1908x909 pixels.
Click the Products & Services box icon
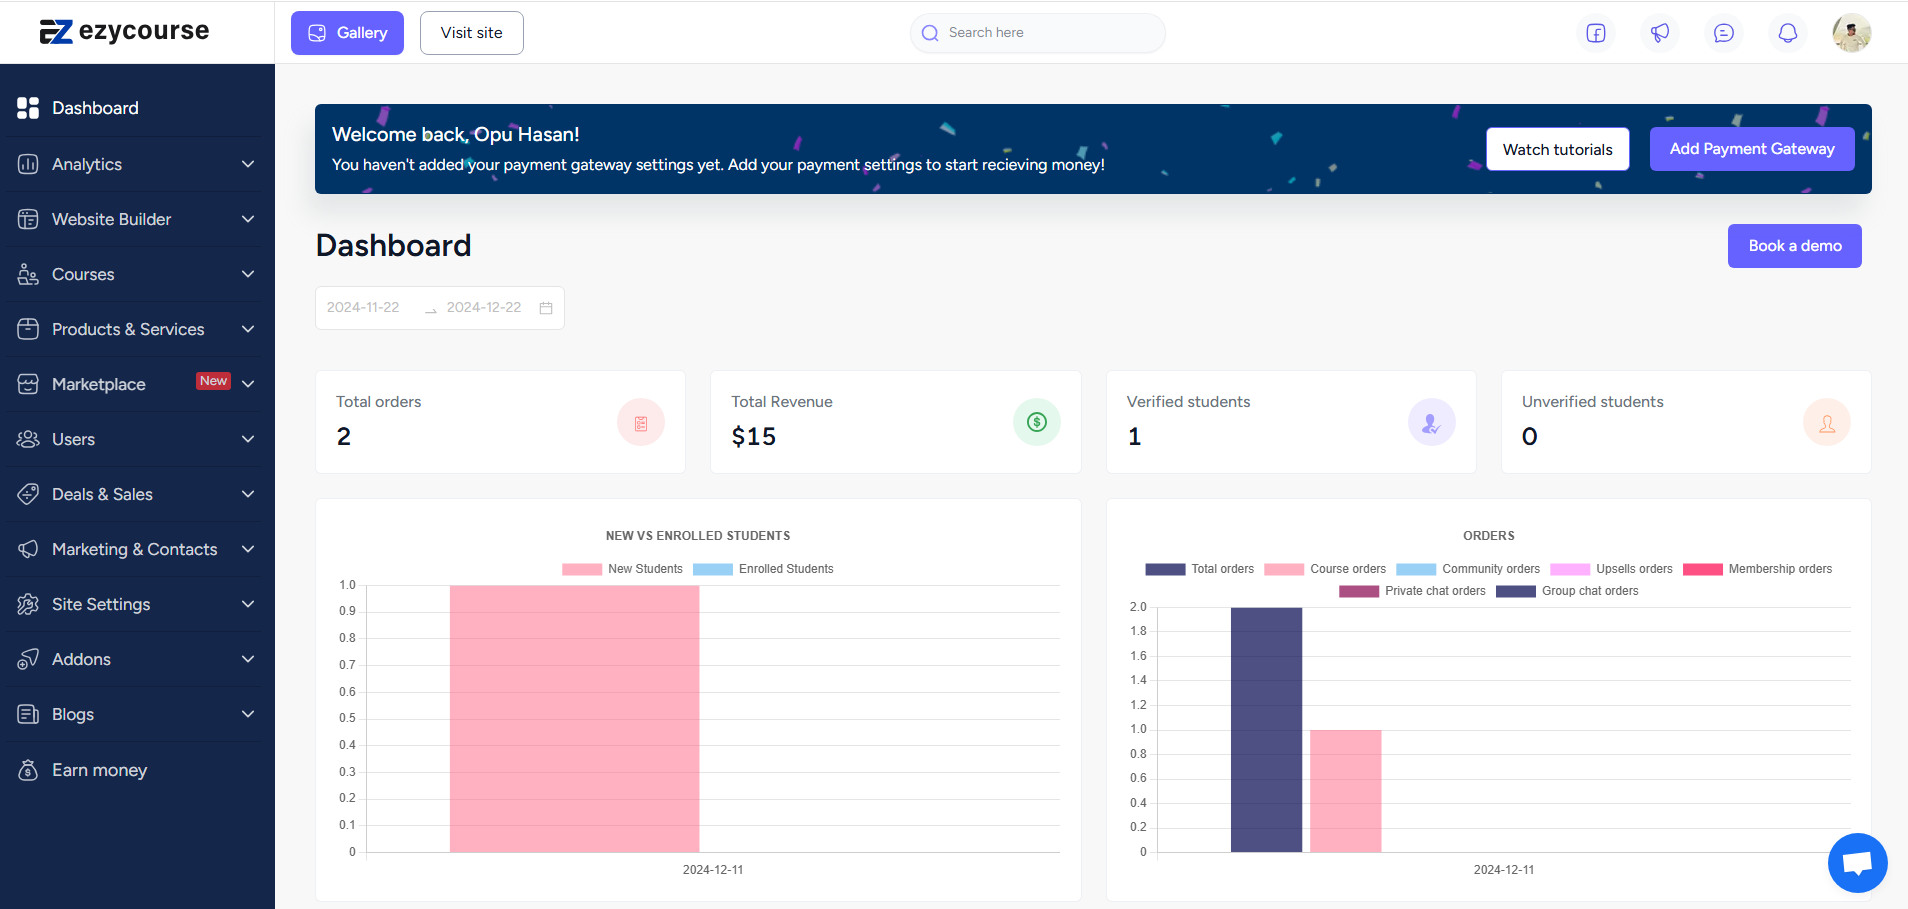point(28,329)
